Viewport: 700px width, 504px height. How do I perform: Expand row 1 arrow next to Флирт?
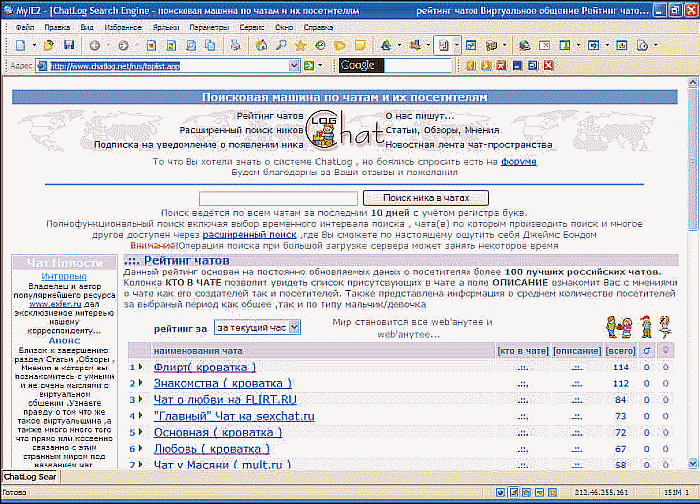141,367
